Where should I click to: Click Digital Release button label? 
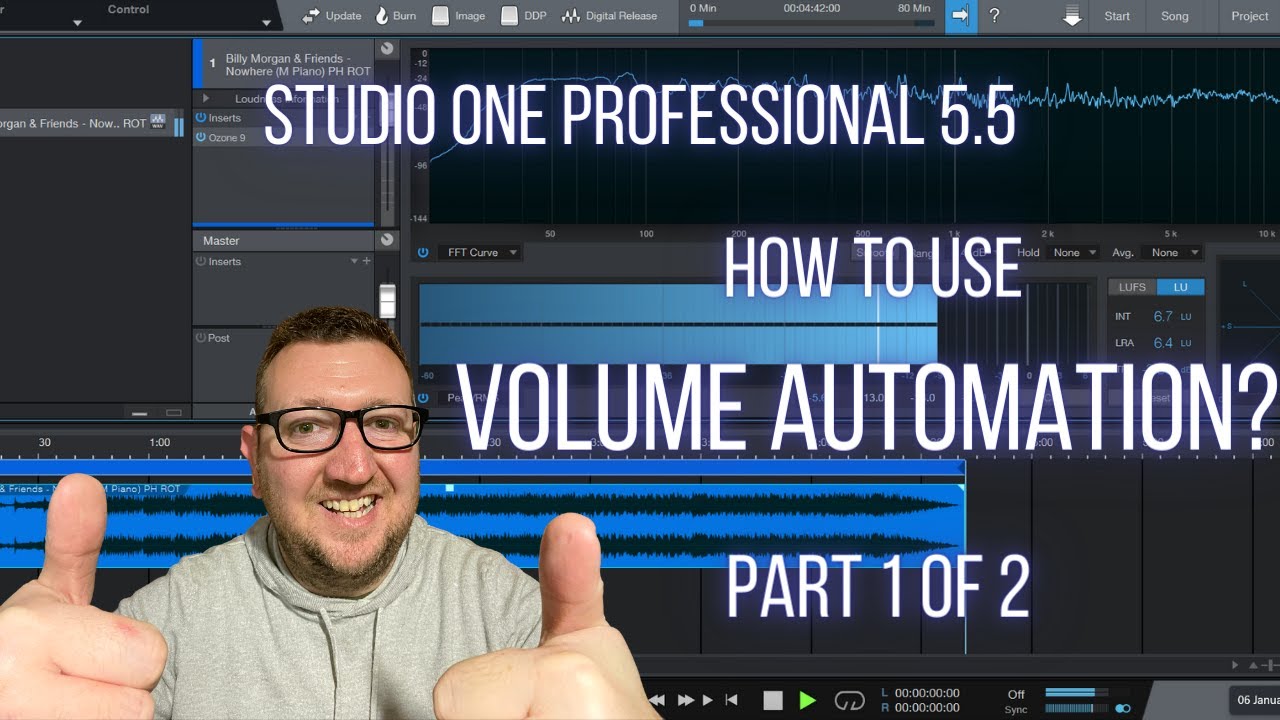(x=621, y=16)
